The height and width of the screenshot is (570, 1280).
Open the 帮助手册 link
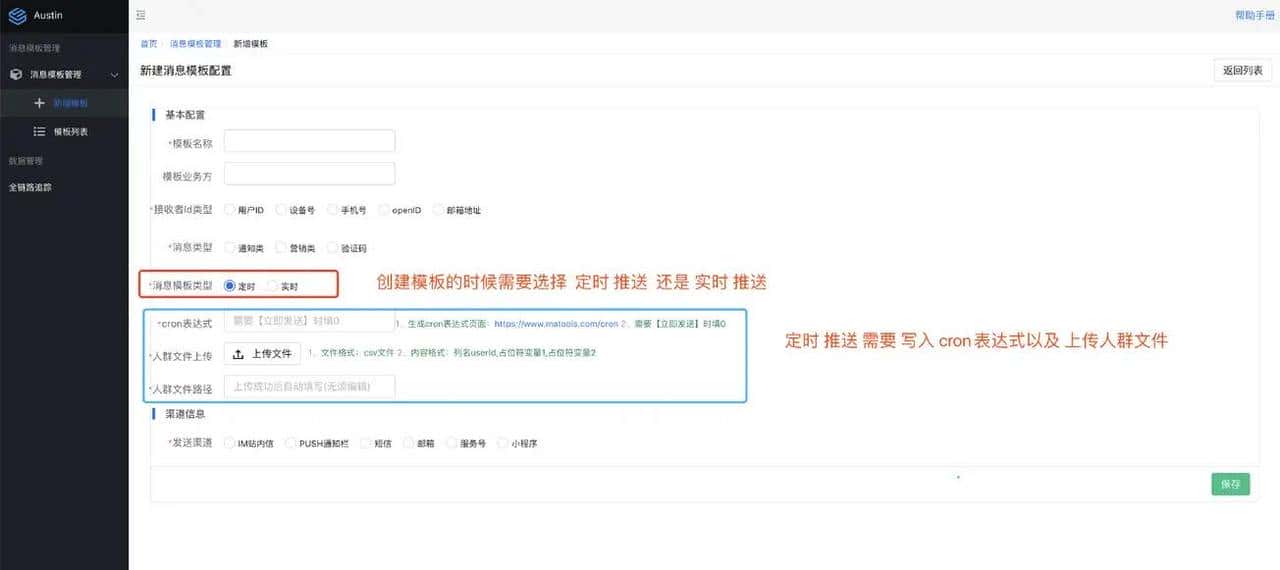point(1255,15)
